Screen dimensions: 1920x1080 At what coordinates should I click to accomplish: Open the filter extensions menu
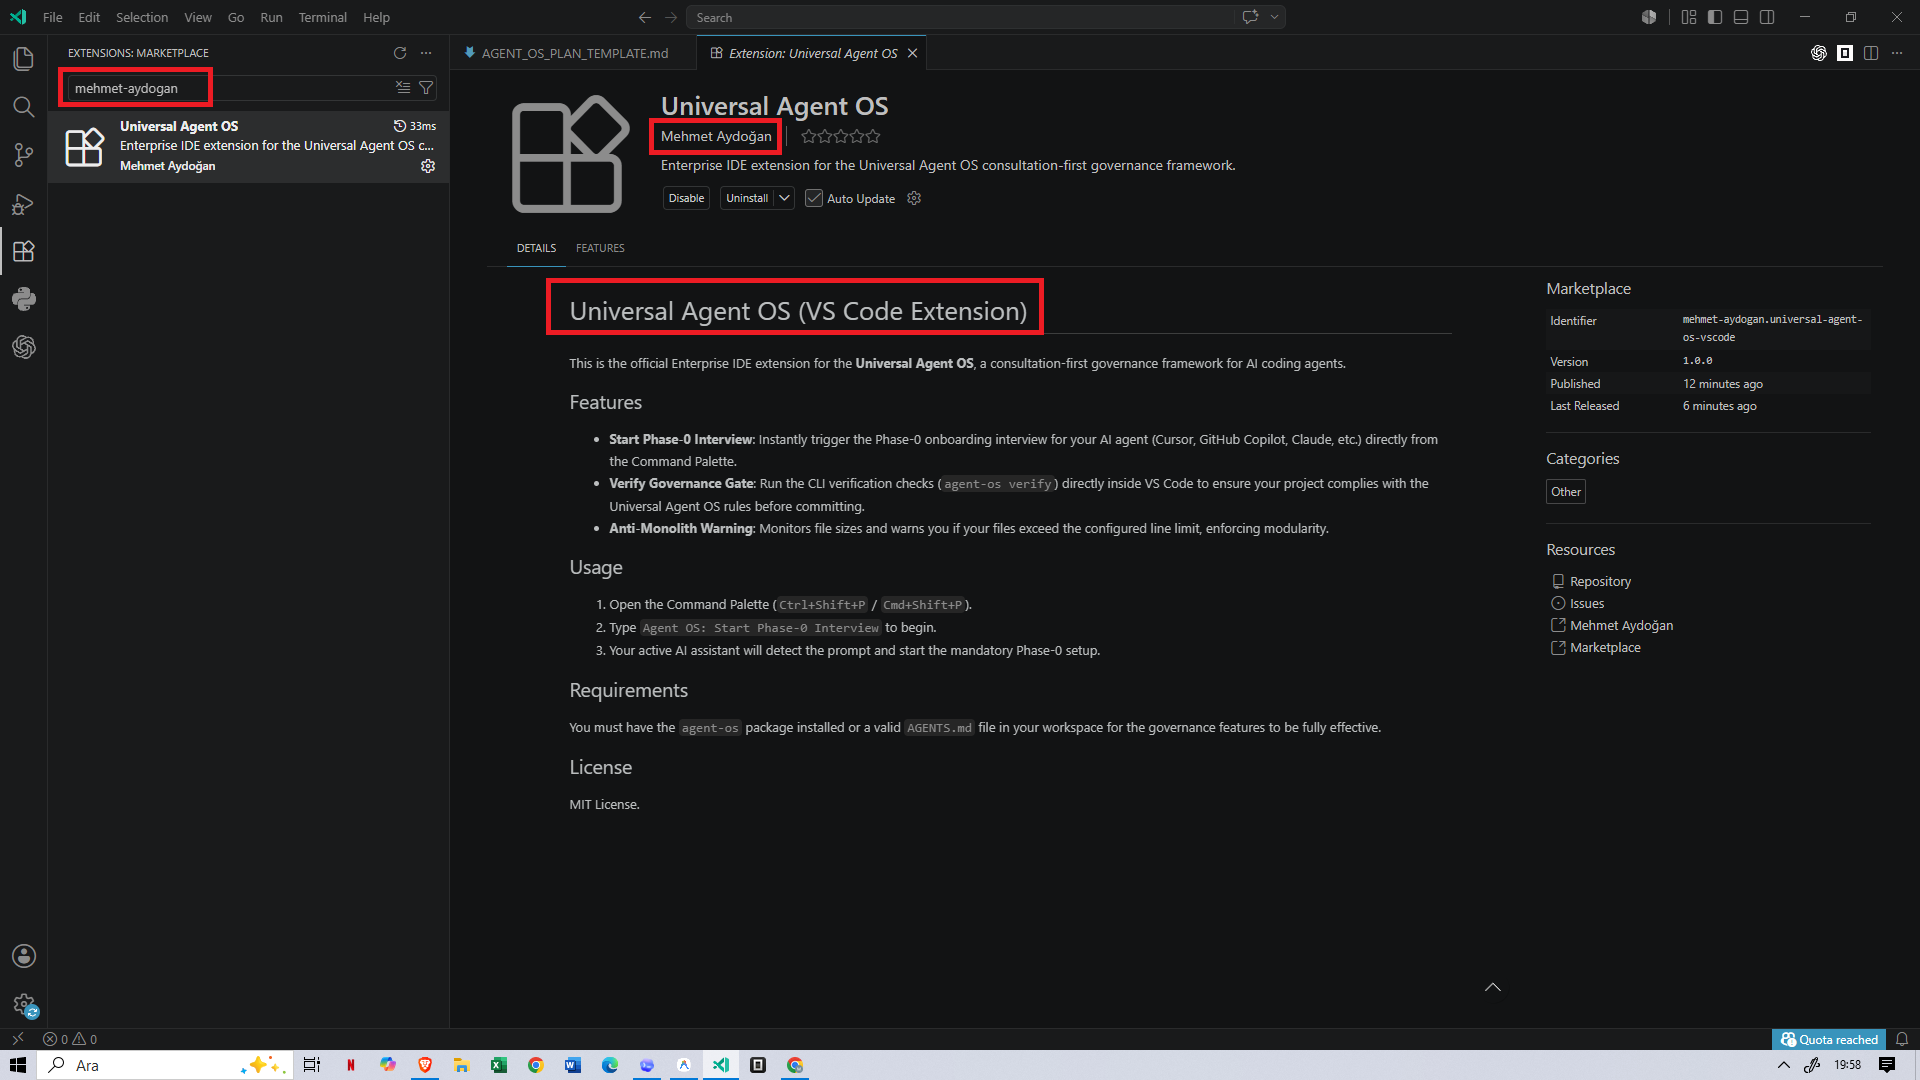(426, 88)
